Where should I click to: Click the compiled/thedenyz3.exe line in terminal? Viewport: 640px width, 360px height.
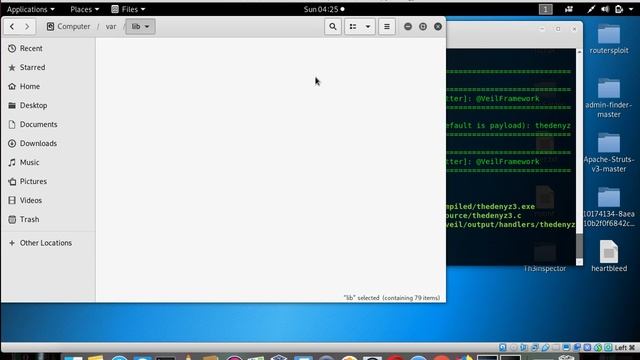click(x=490, y=207)
